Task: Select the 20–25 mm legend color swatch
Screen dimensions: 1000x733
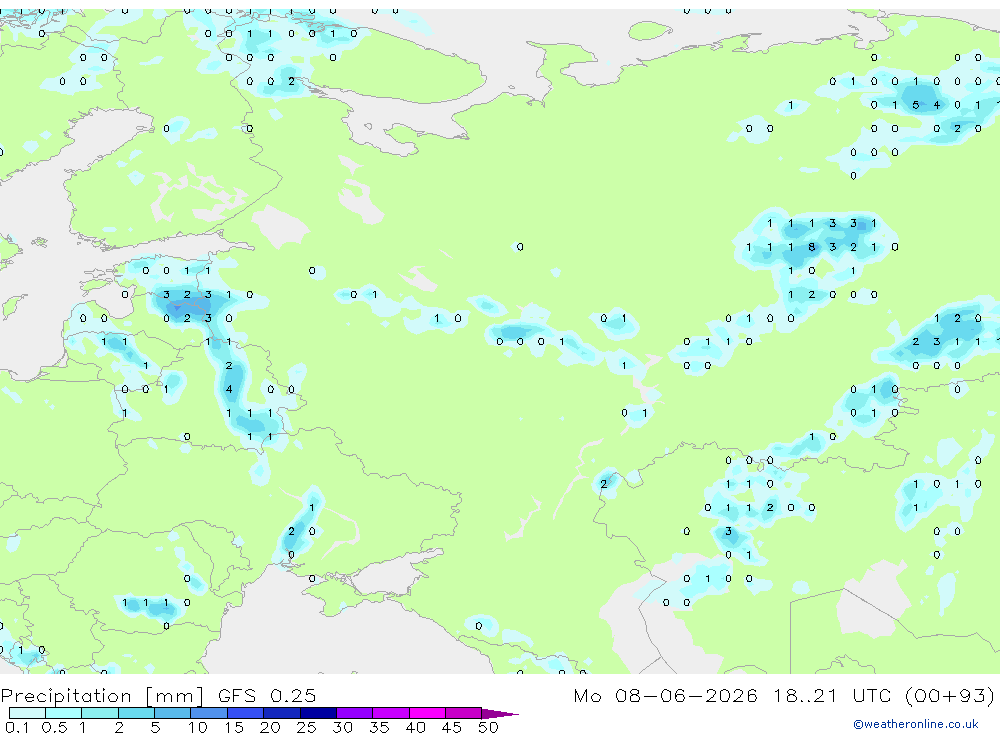Action: point(282,713)
